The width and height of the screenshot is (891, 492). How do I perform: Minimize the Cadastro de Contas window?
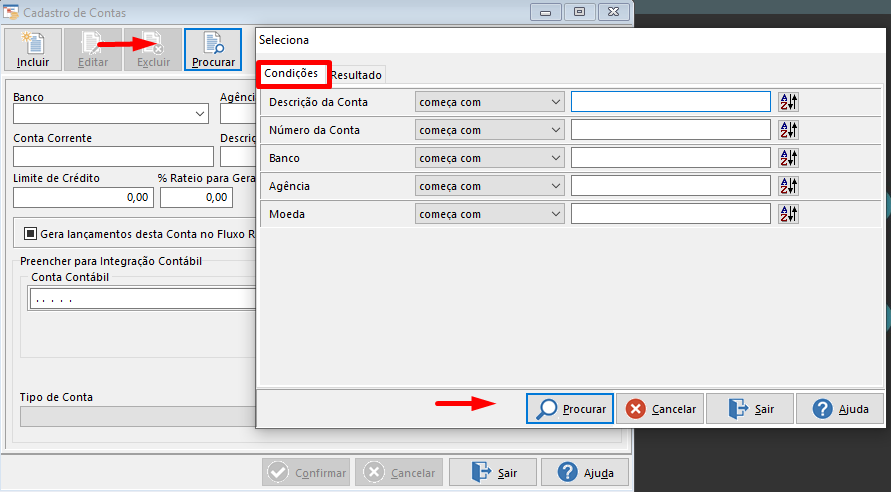click(x=546, y=12)
